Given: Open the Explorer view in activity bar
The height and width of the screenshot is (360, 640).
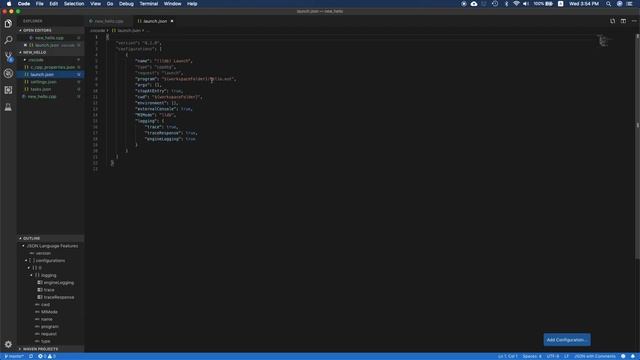Looking at the screenshot, I should click(8, 24).
